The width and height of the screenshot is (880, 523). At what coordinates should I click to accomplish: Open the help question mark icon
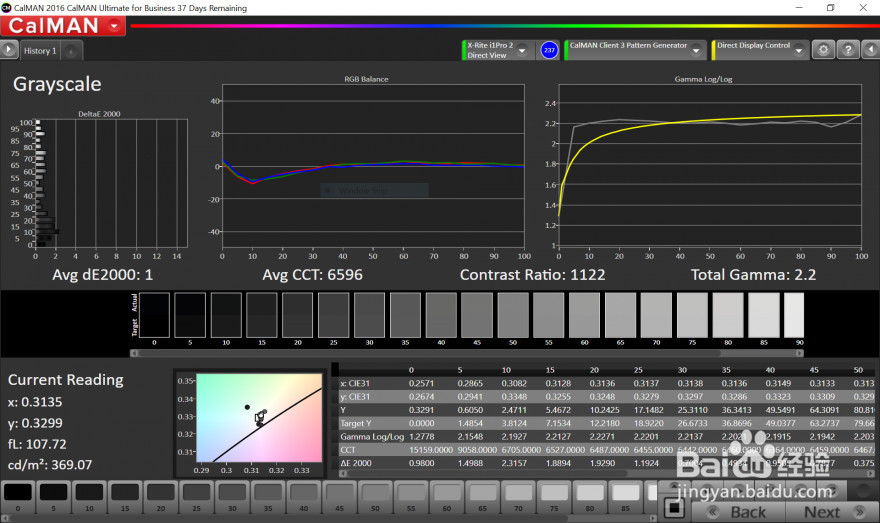(847, 50)
